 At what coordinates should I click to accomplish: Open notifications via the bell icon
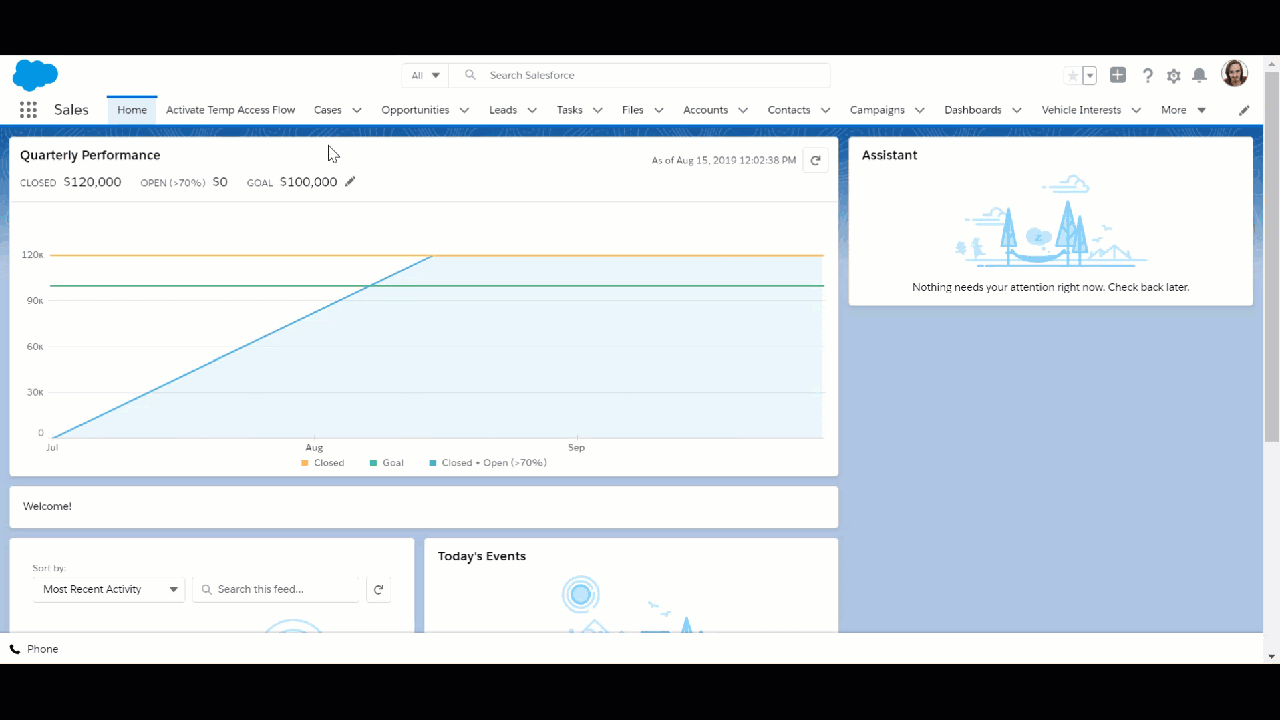(1200, 75)
